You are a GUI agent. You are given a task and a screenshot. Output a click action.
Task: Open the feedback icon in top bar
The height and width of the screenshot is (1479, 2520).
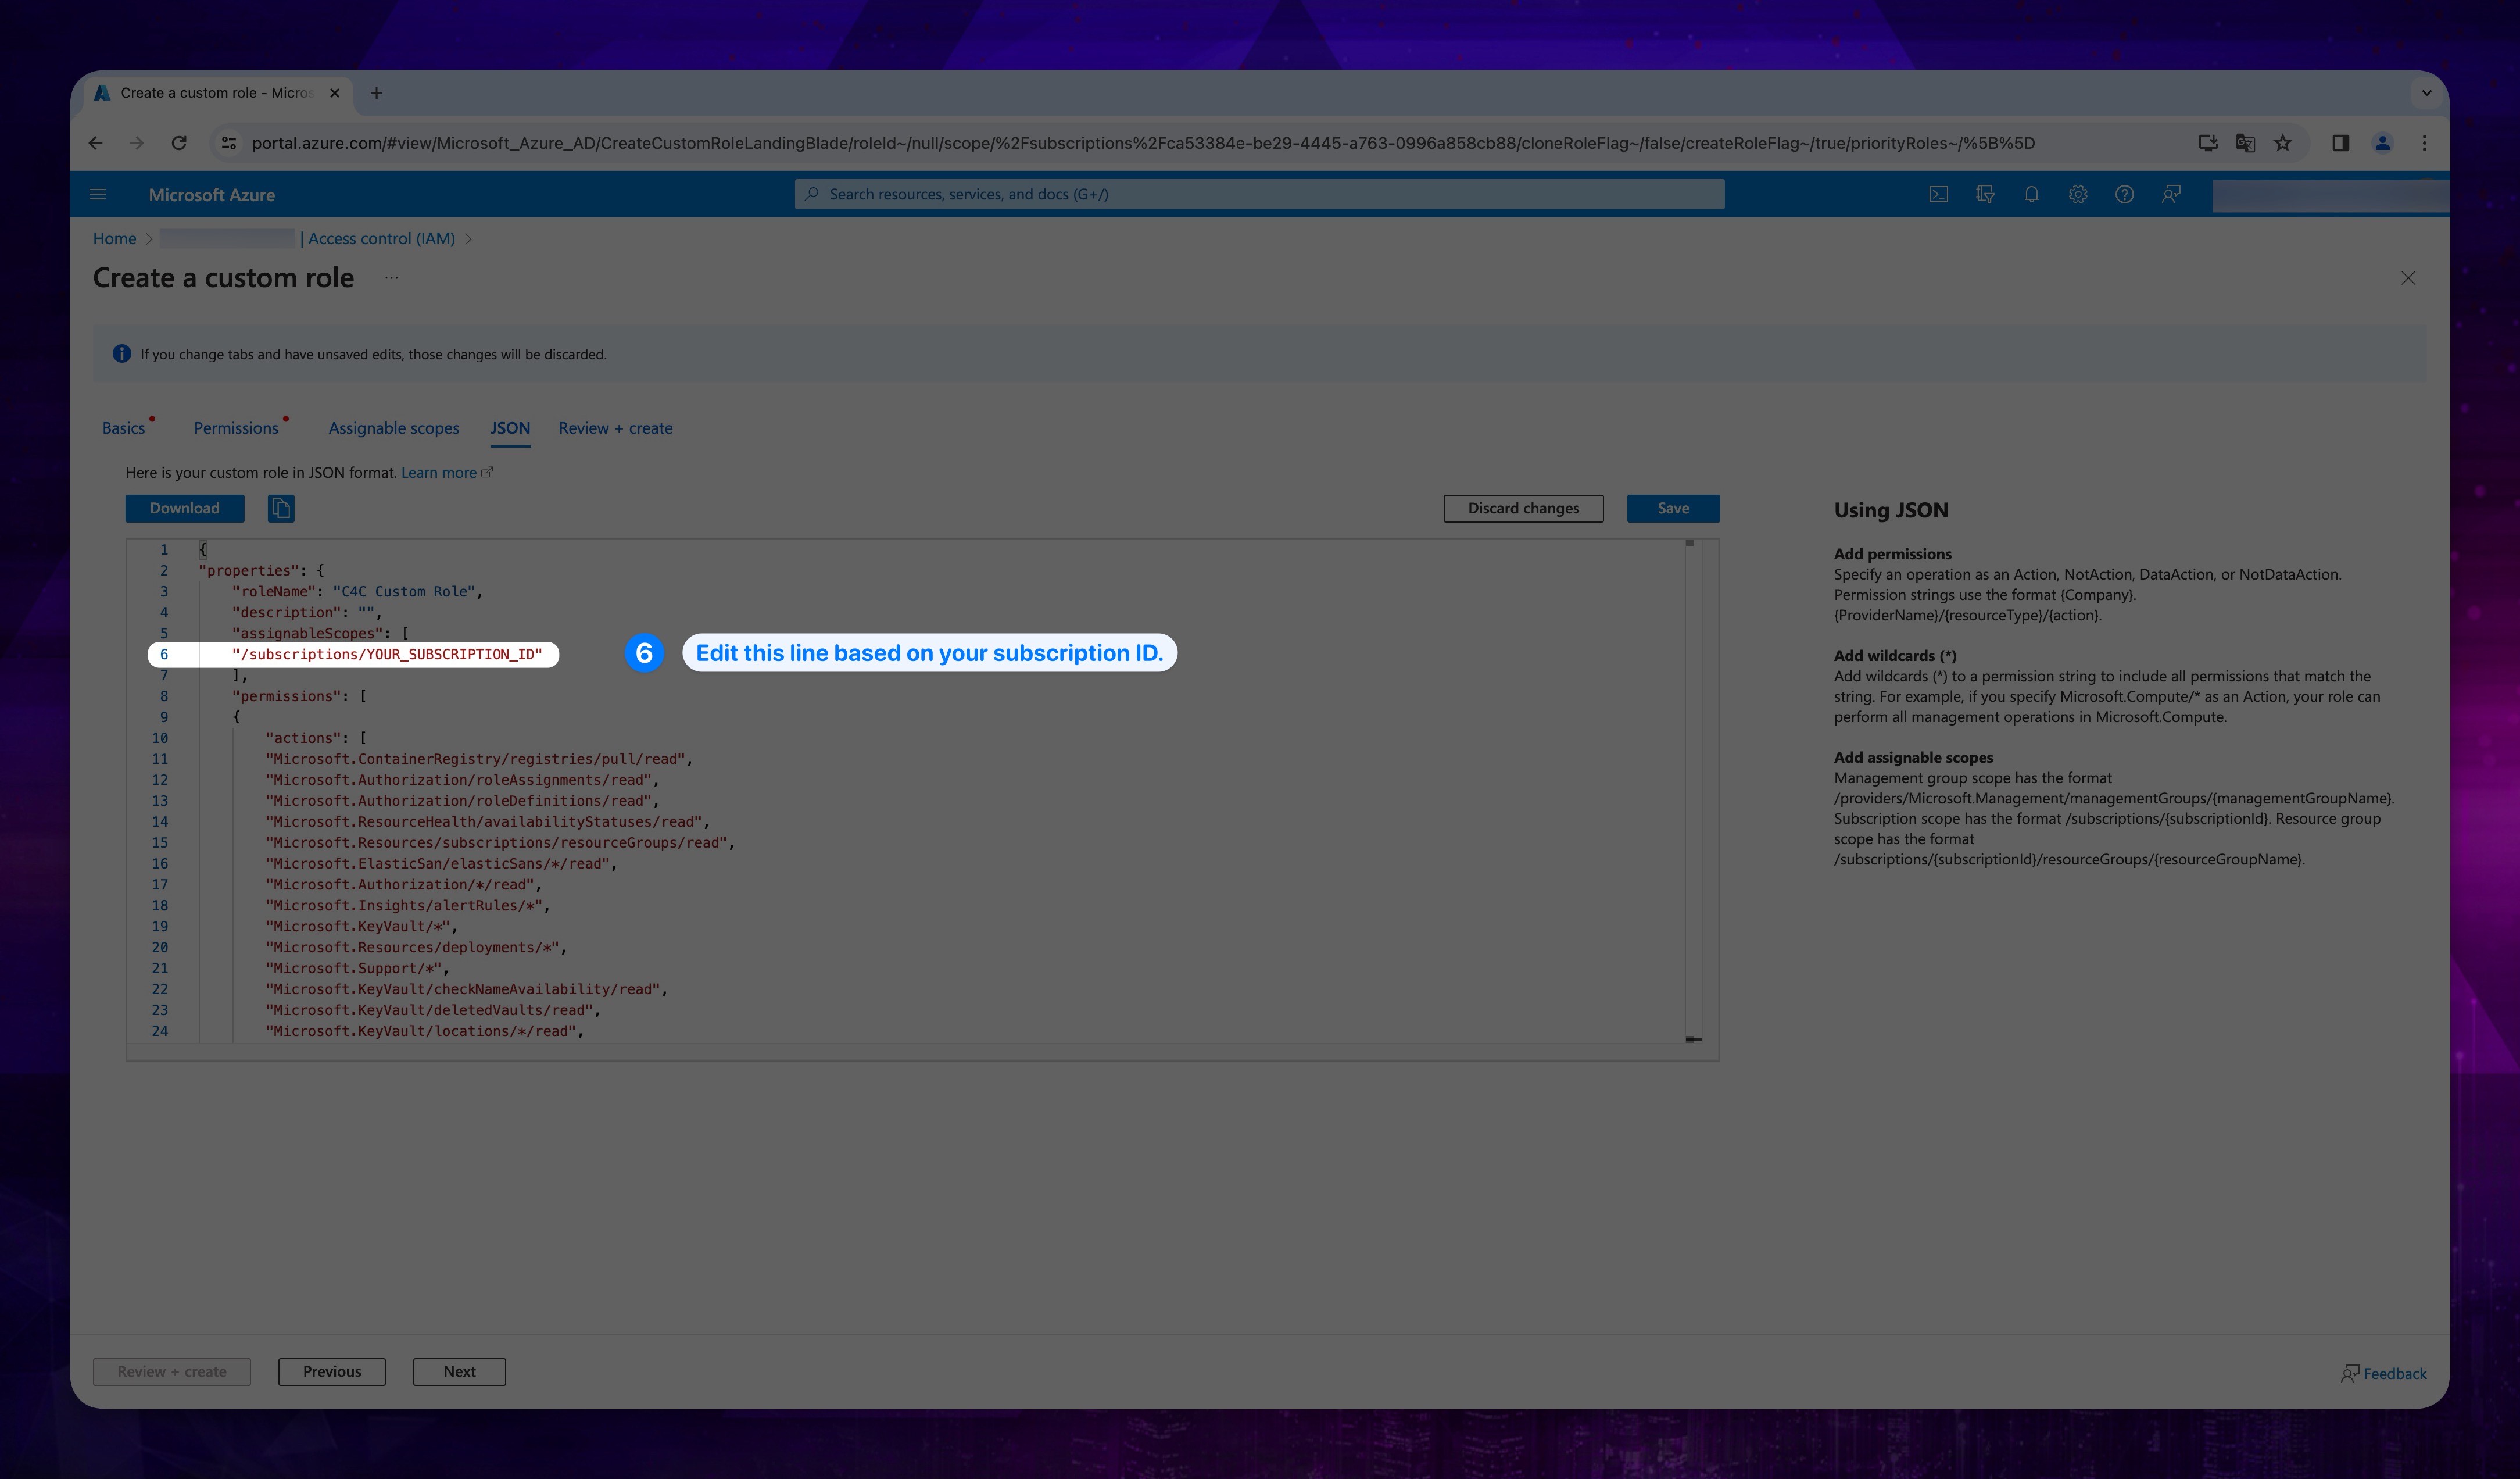(x=2171, y=194)
